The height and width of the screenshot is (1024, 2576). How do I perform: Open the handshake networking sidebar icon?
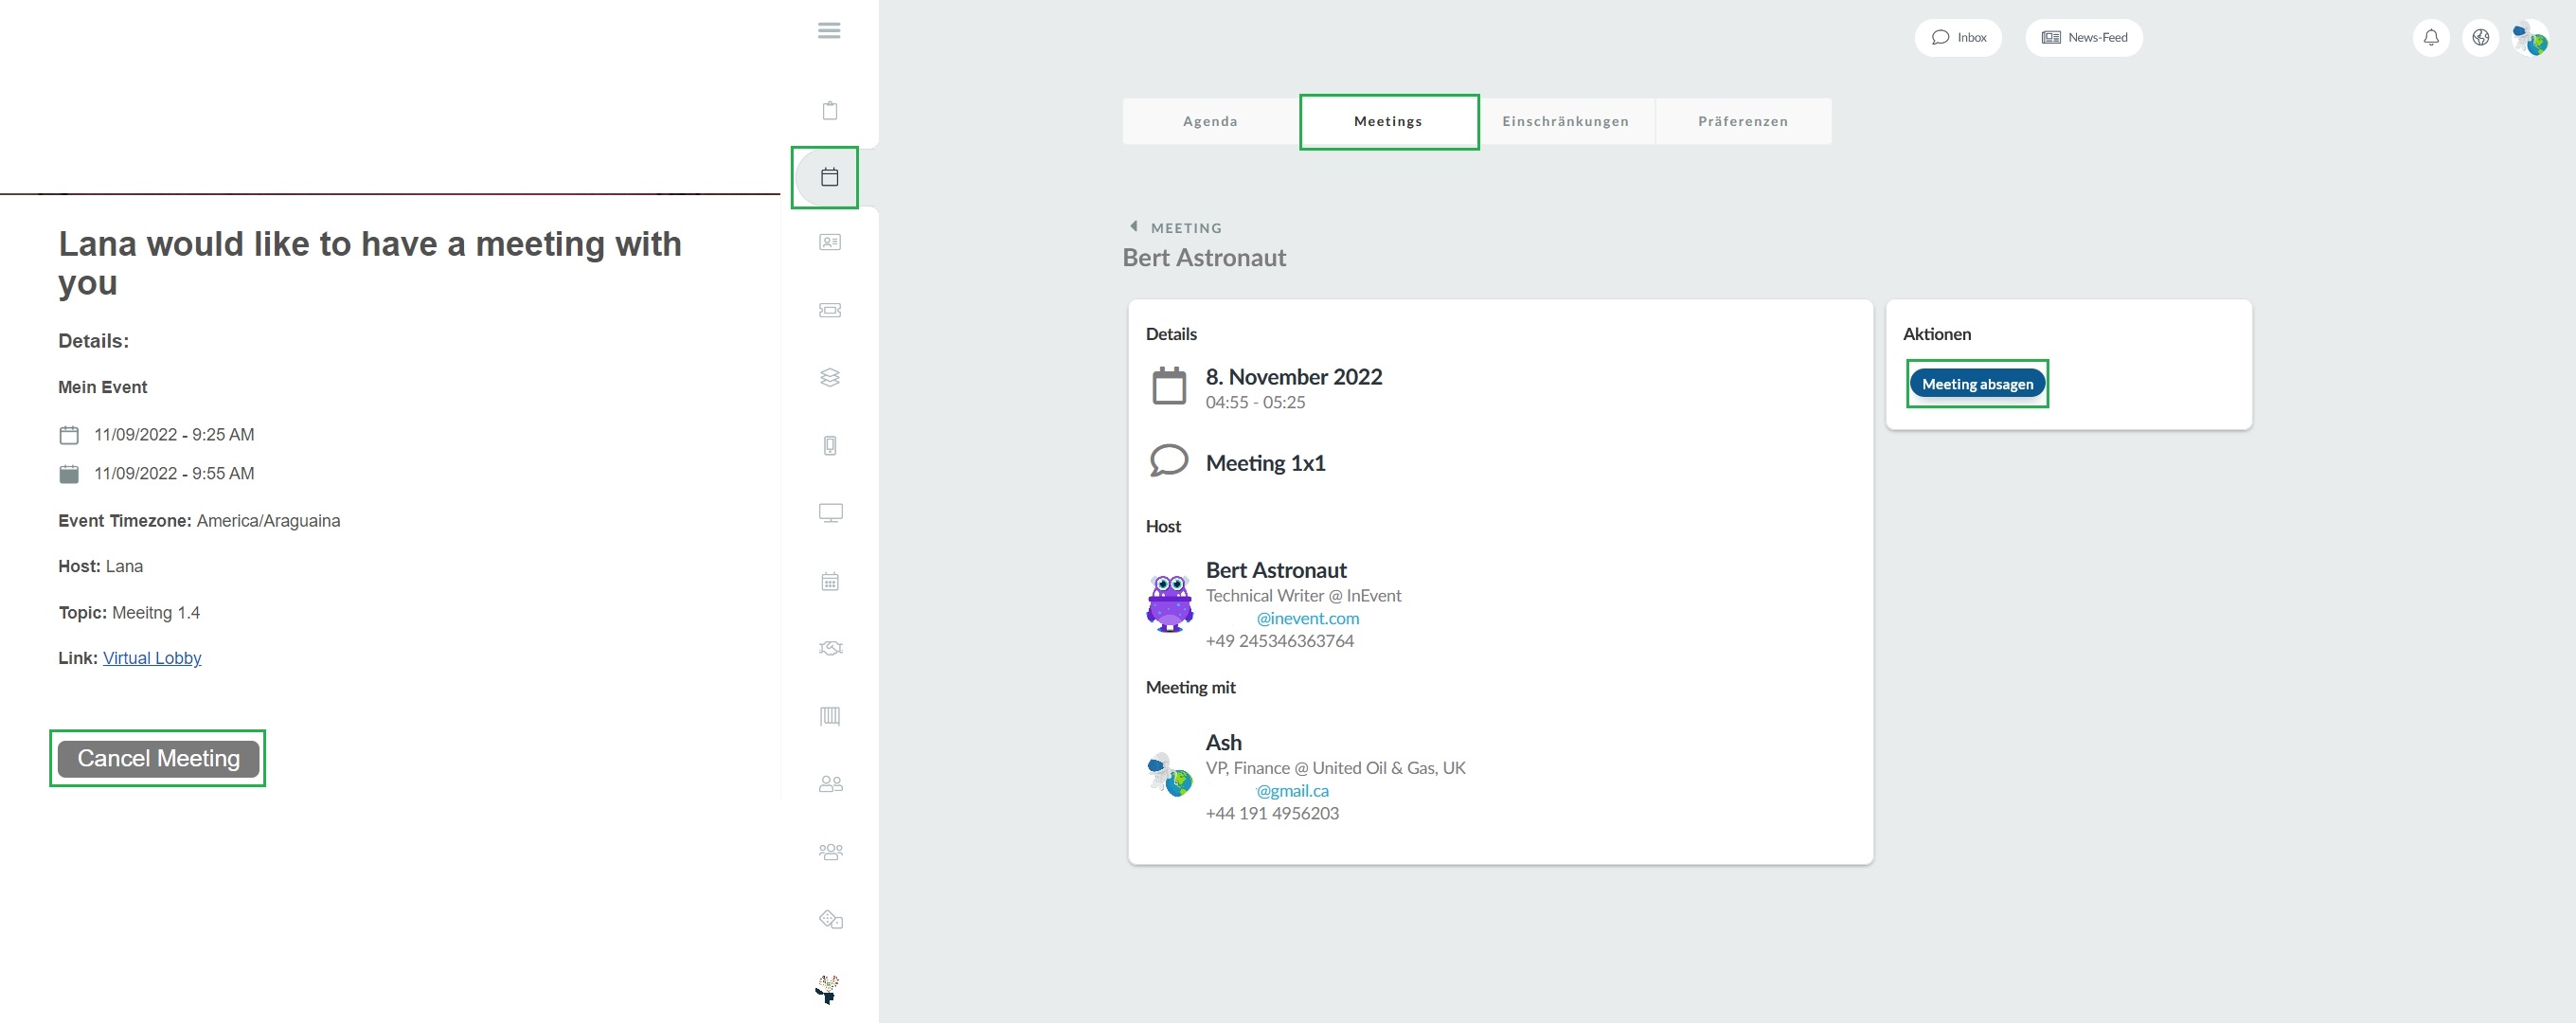(x=830, y=648)
